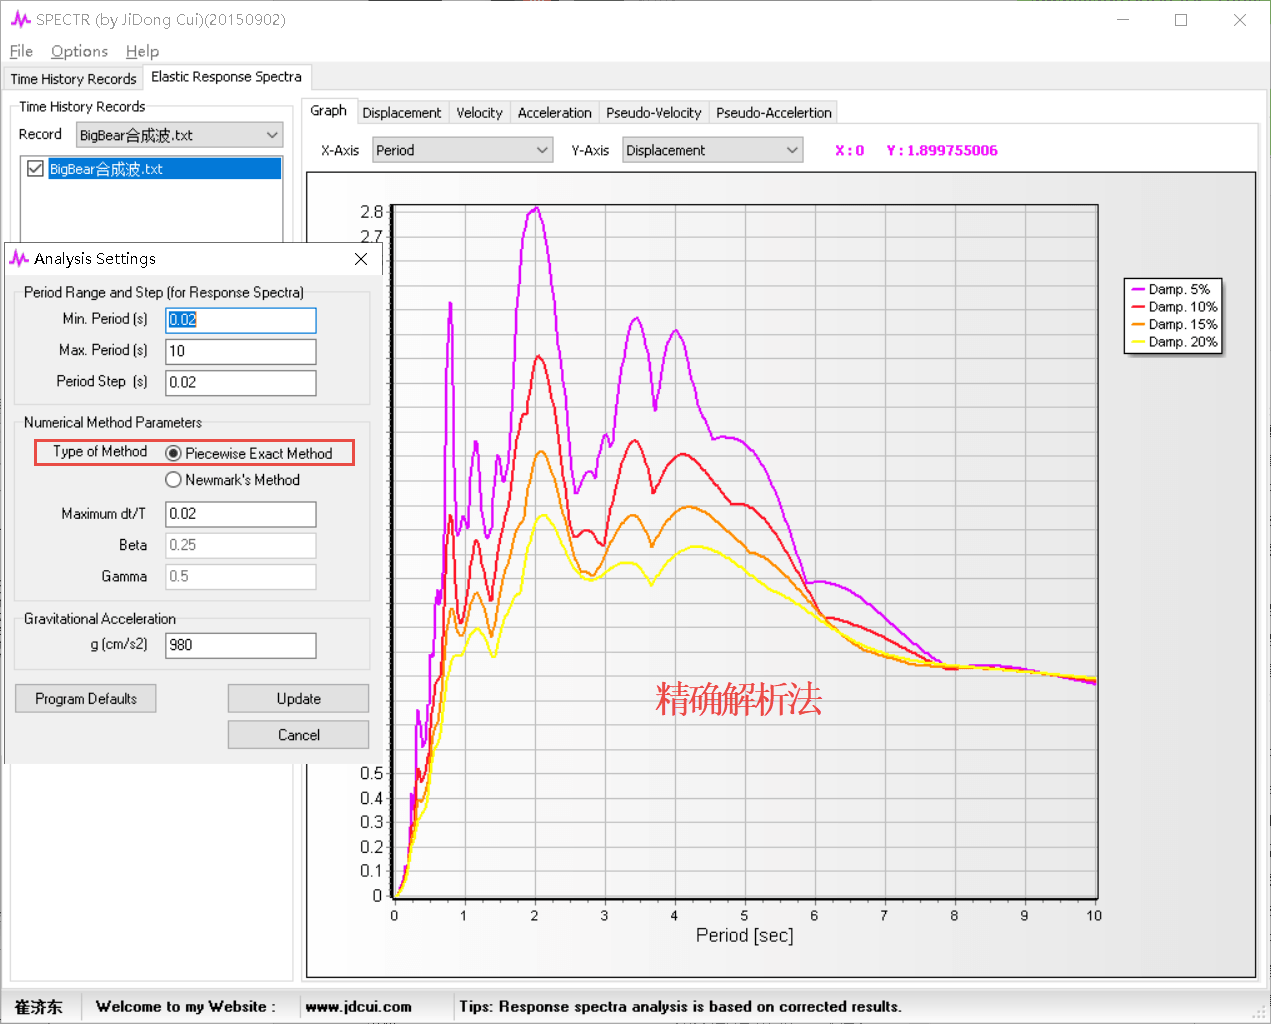Click the Damp. 15% legend entry
This screenshot has width=1271, height=1024.
[x=1175, y=325]
